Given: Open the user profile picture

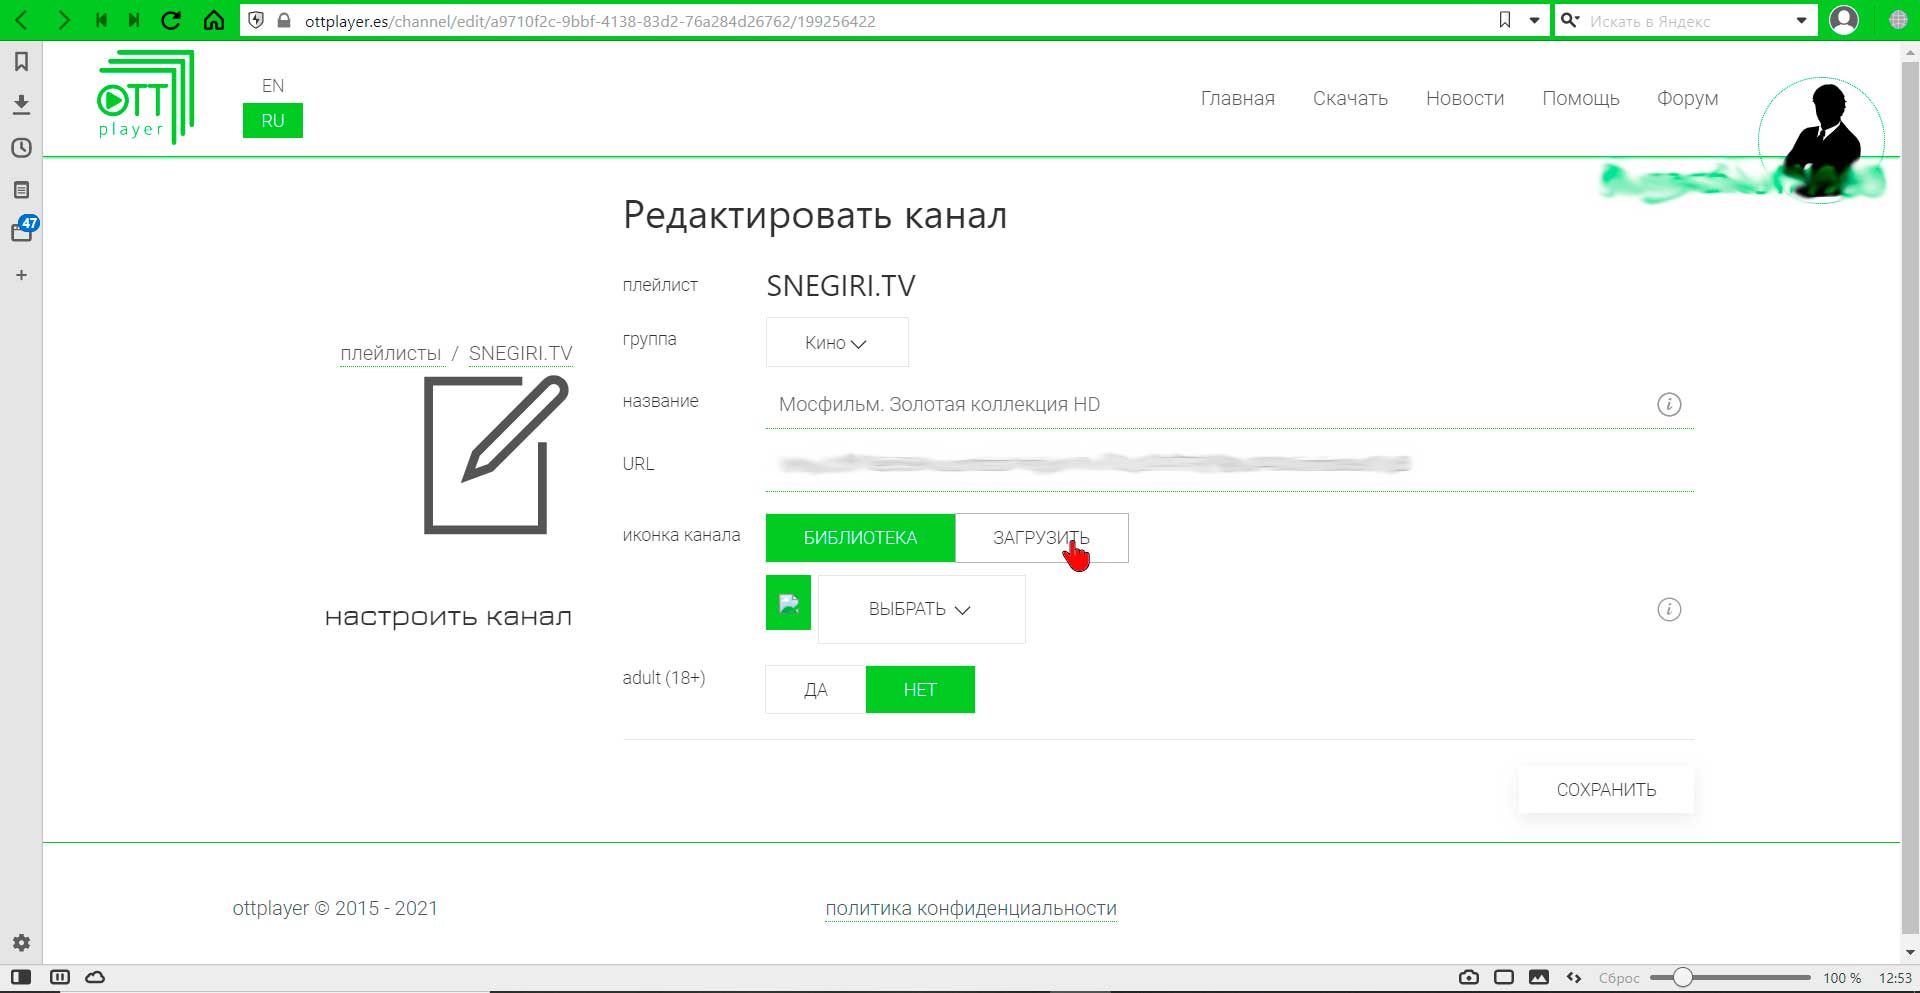Looking at the screenshot, I should point(1822,140).
